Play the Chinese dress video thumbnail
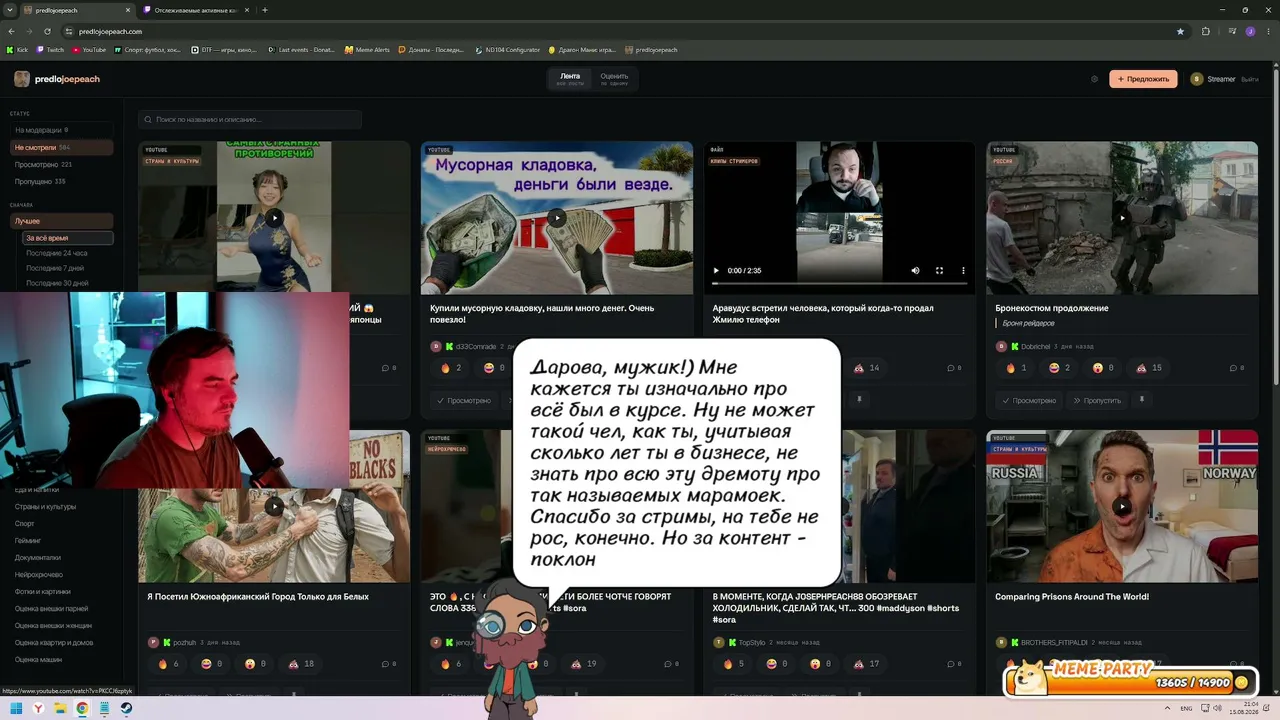Image resolution: width=1280 pixels, height=720 pixels. coord(274,218)
